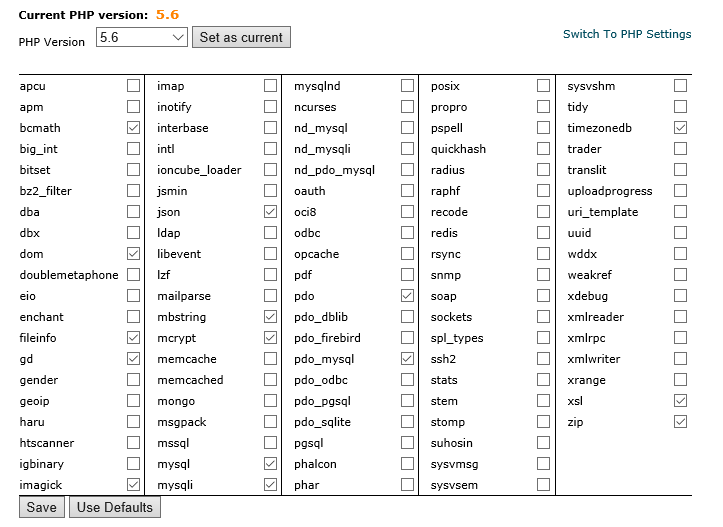The height and width of the screenshot is (527, 723).
Task: Click the Save button
Action: pos(42,507)
